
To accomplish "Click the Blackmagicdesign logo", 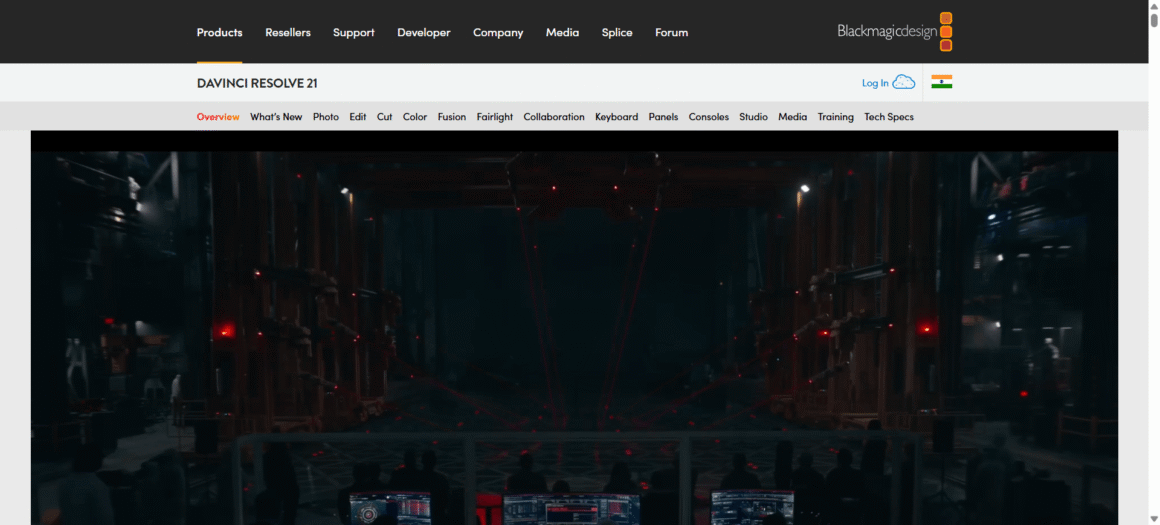I will pos(894,32).
